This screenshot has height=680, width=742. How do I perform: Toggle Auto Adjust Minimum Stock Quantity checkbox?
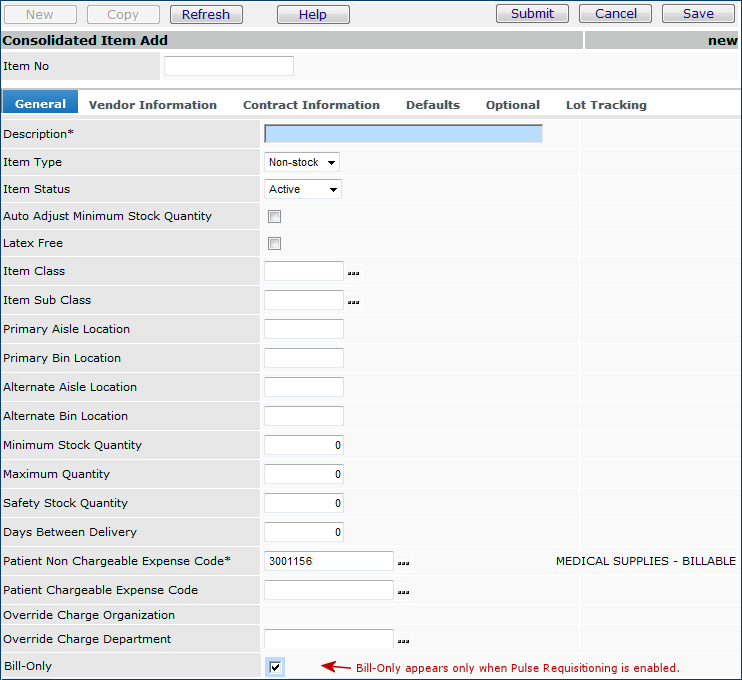tap(274, 216)
